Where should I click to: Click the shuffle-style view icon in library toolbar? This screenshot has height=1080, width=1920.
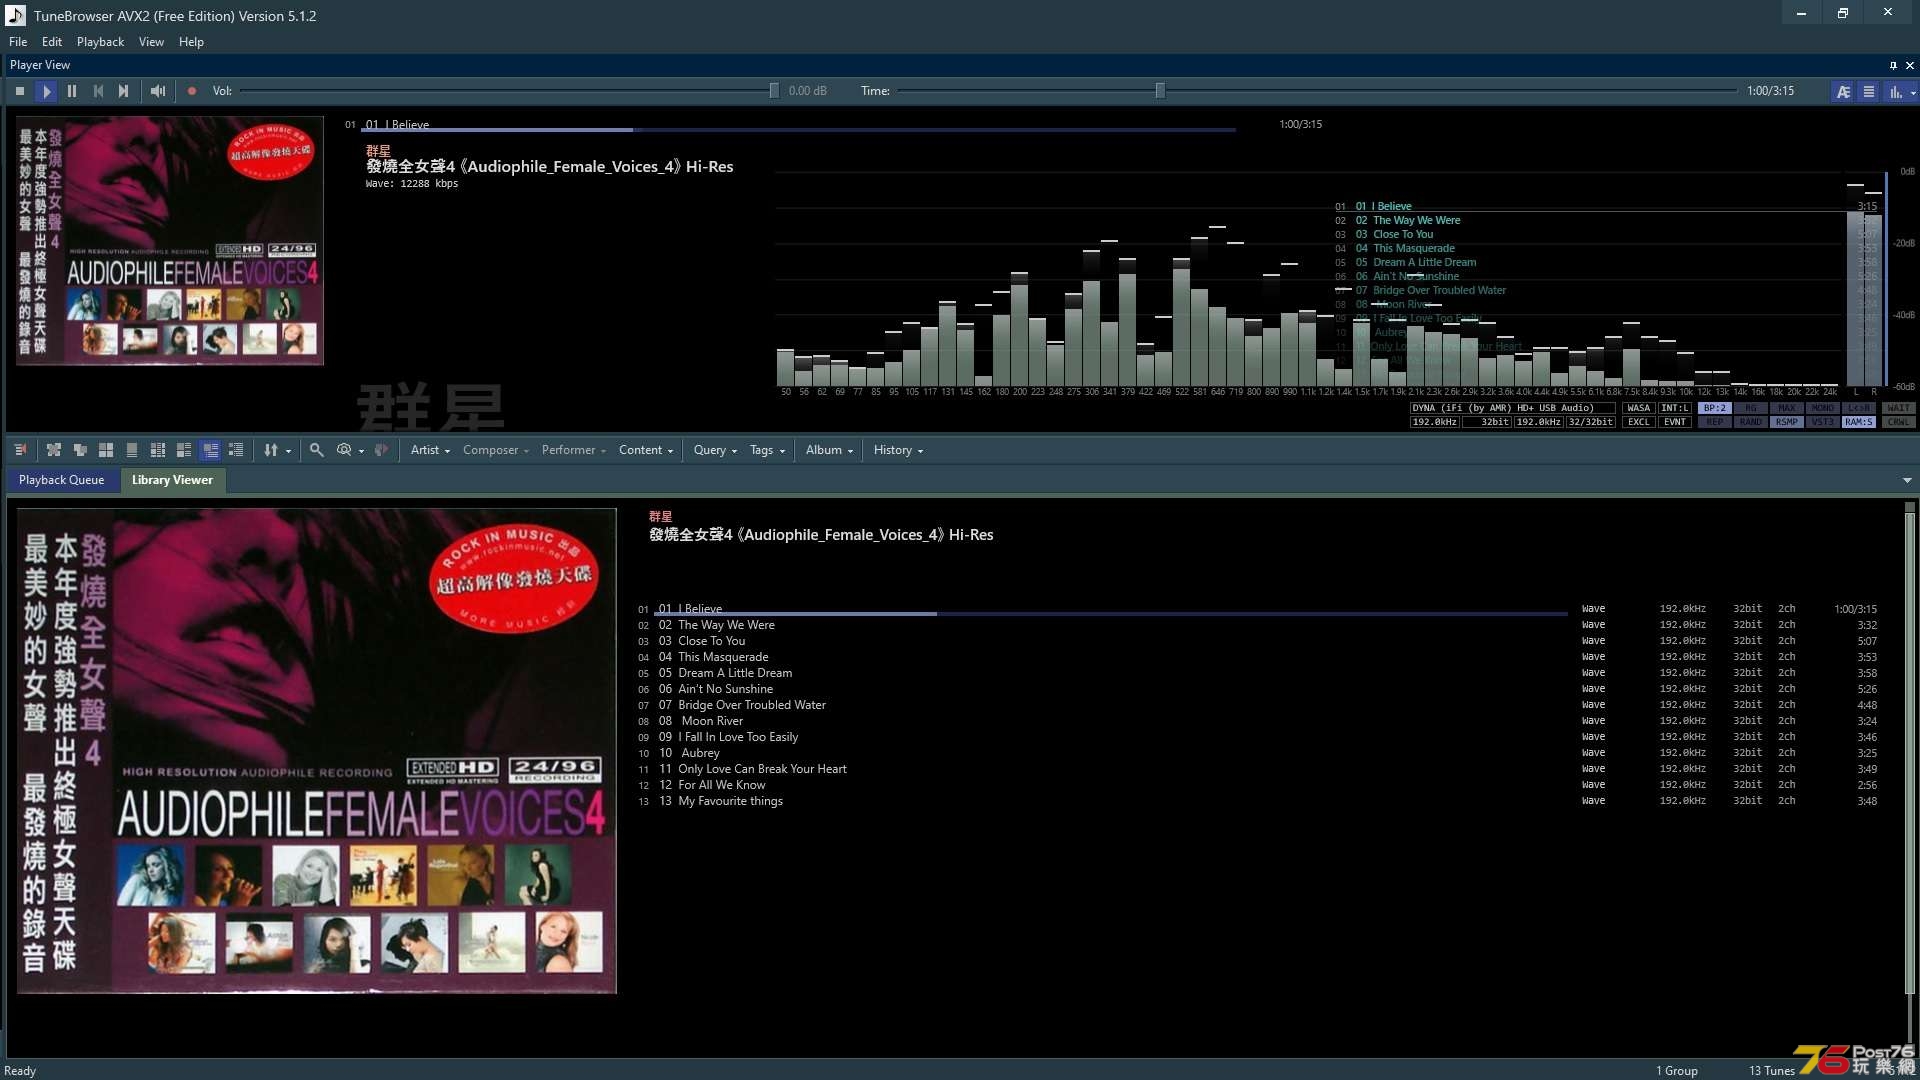(54, 450)
